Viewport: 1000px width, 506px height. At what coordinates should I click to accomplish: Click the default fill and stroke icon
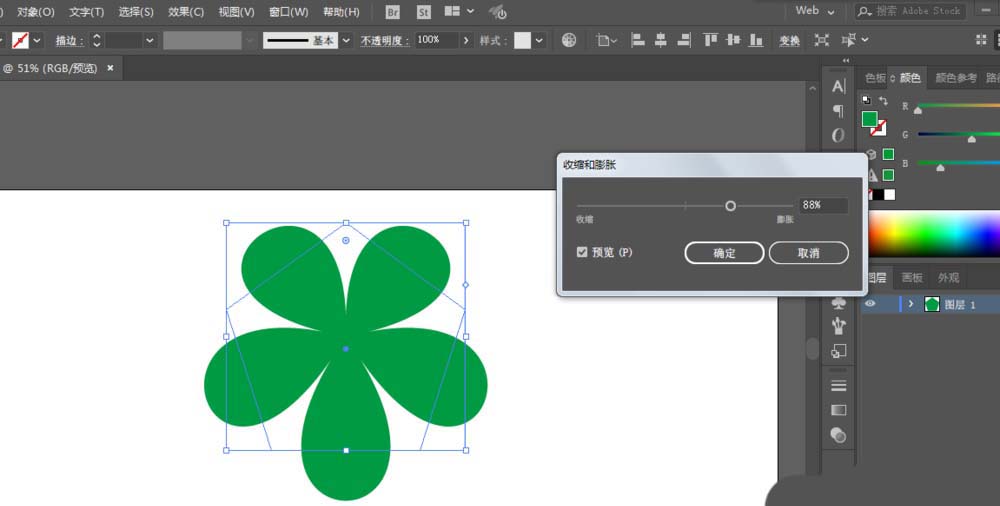click(866, 100)
